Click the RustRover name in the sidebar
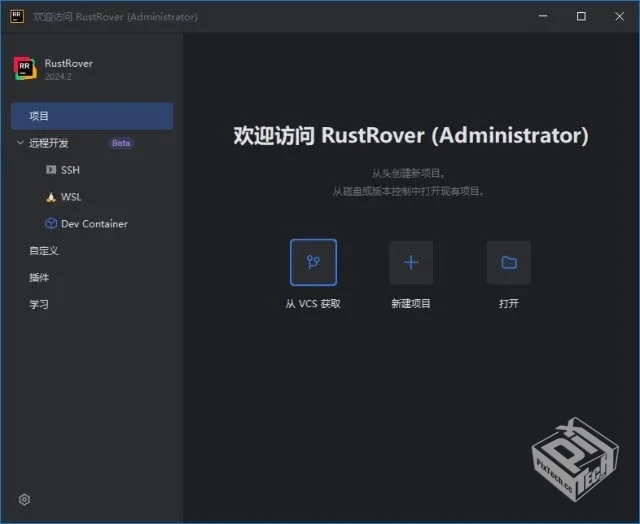The width and height of the screenshot is (640, 524). 69,63
